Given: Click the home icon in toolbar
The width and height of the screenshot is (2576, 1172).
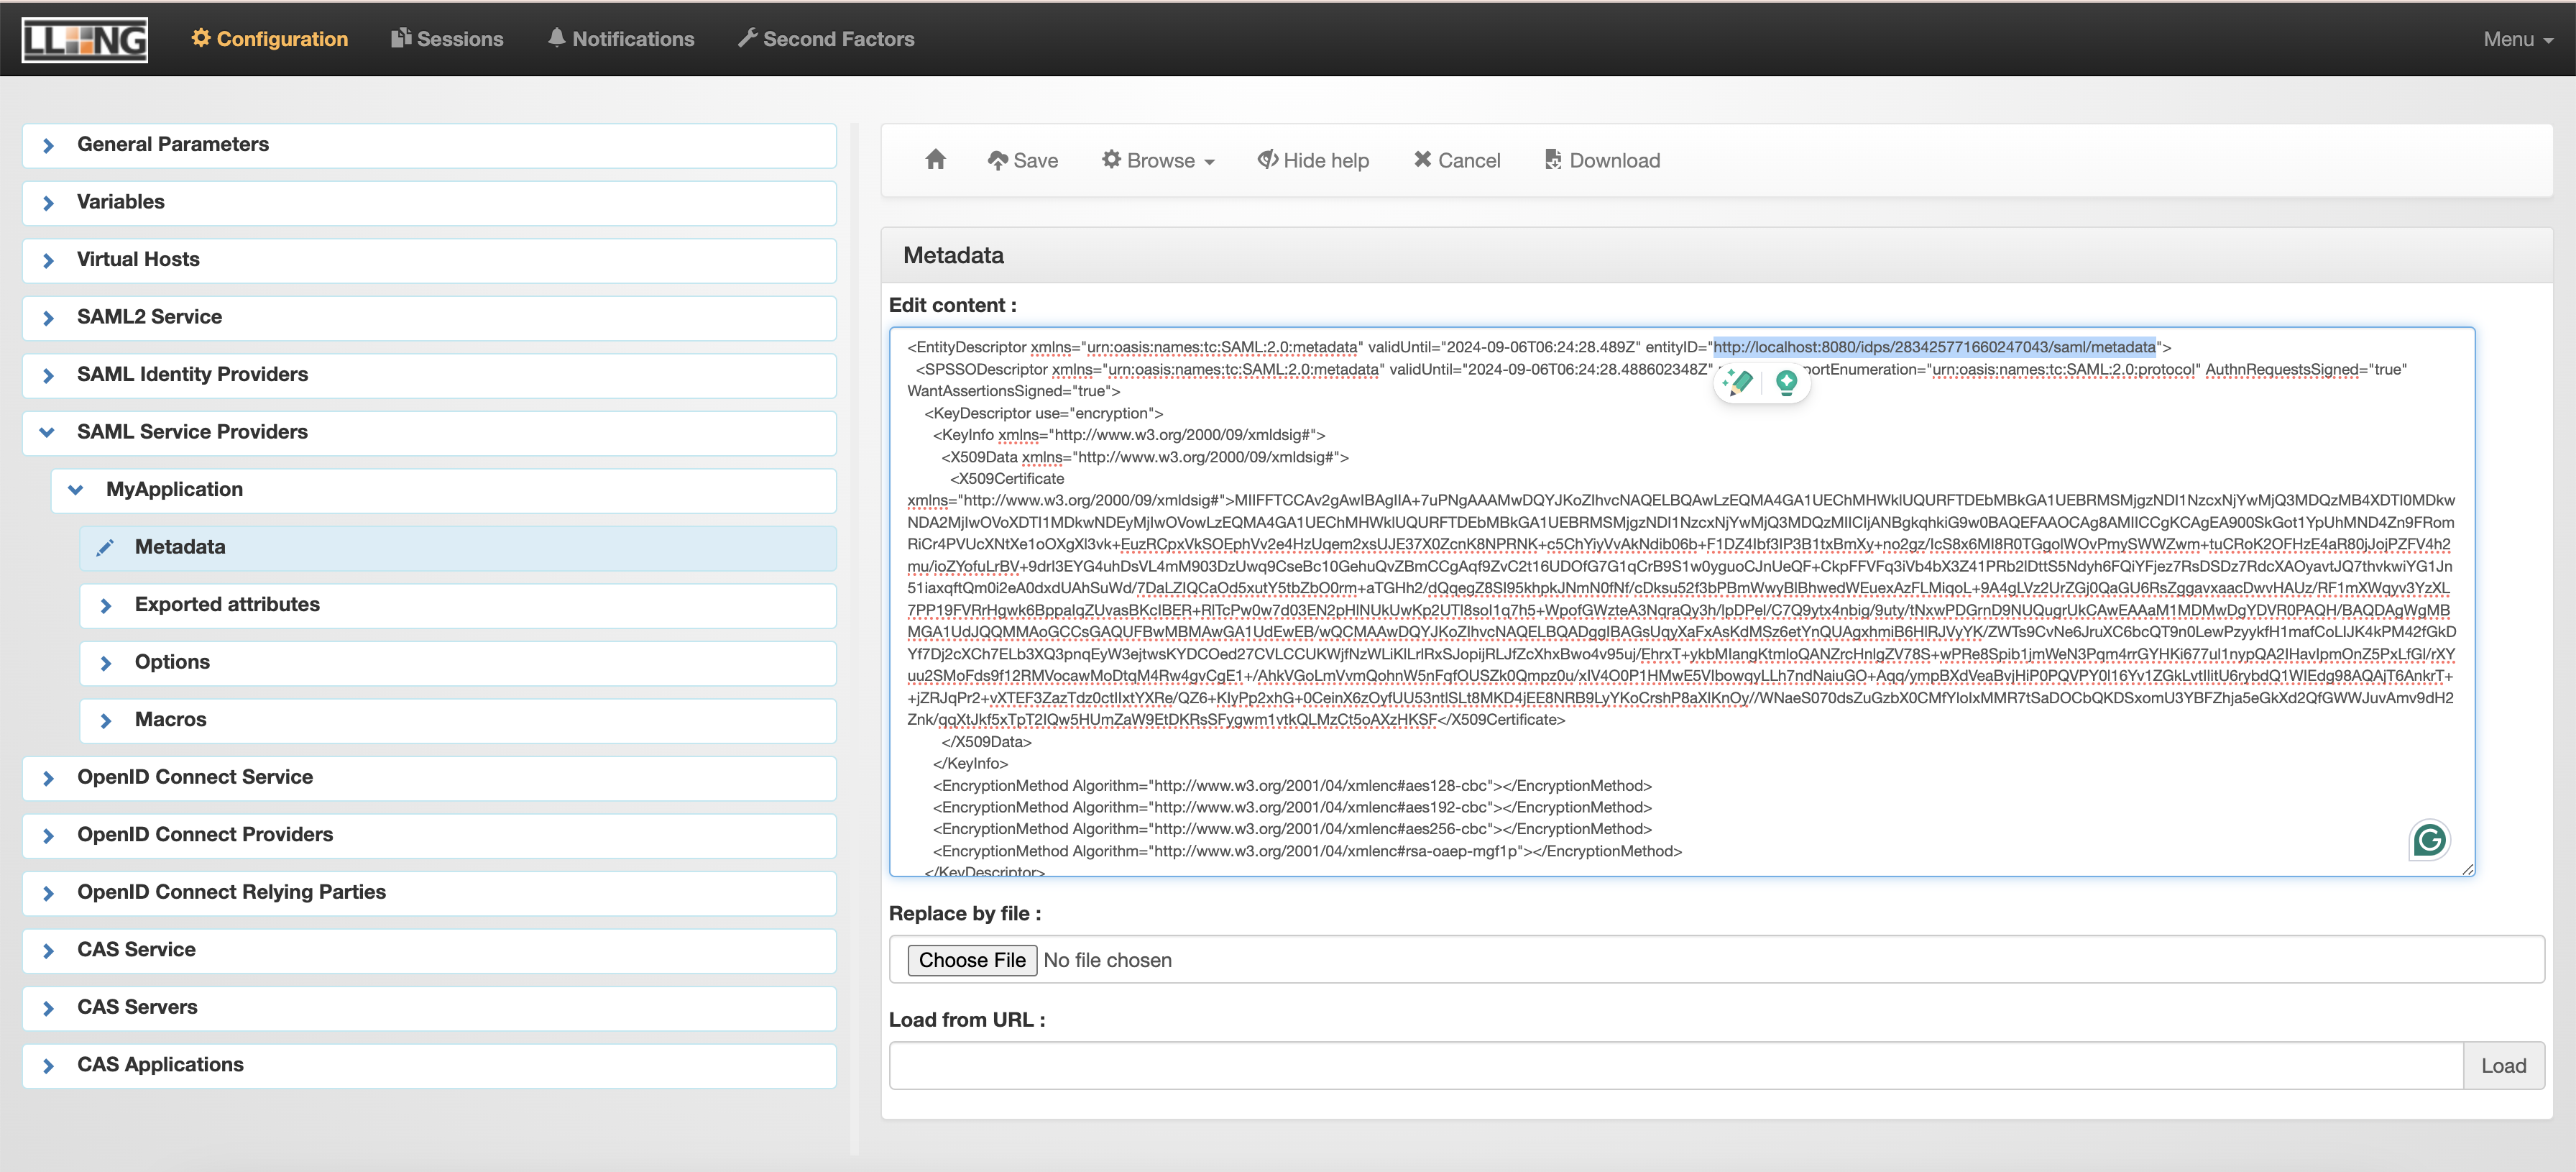Looking at the screenshot, I should click(935, 160).
